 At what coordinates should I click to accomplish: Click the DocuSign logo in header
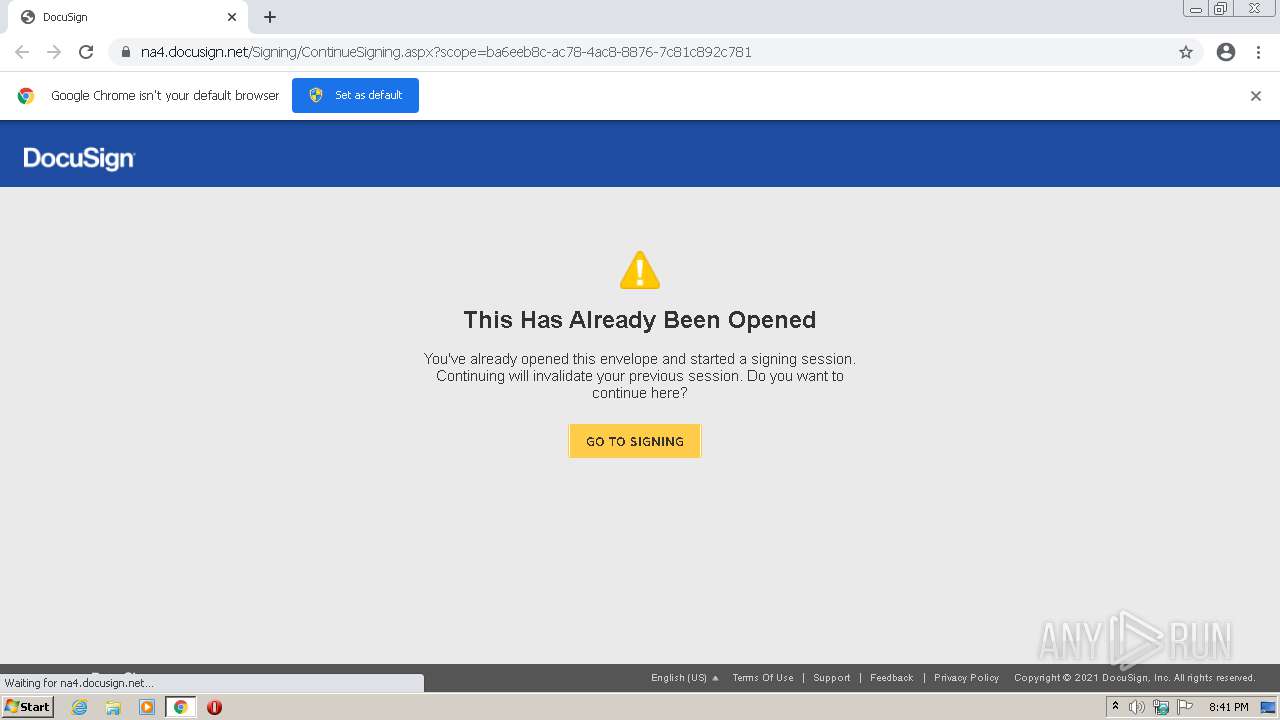coord(79,158)
